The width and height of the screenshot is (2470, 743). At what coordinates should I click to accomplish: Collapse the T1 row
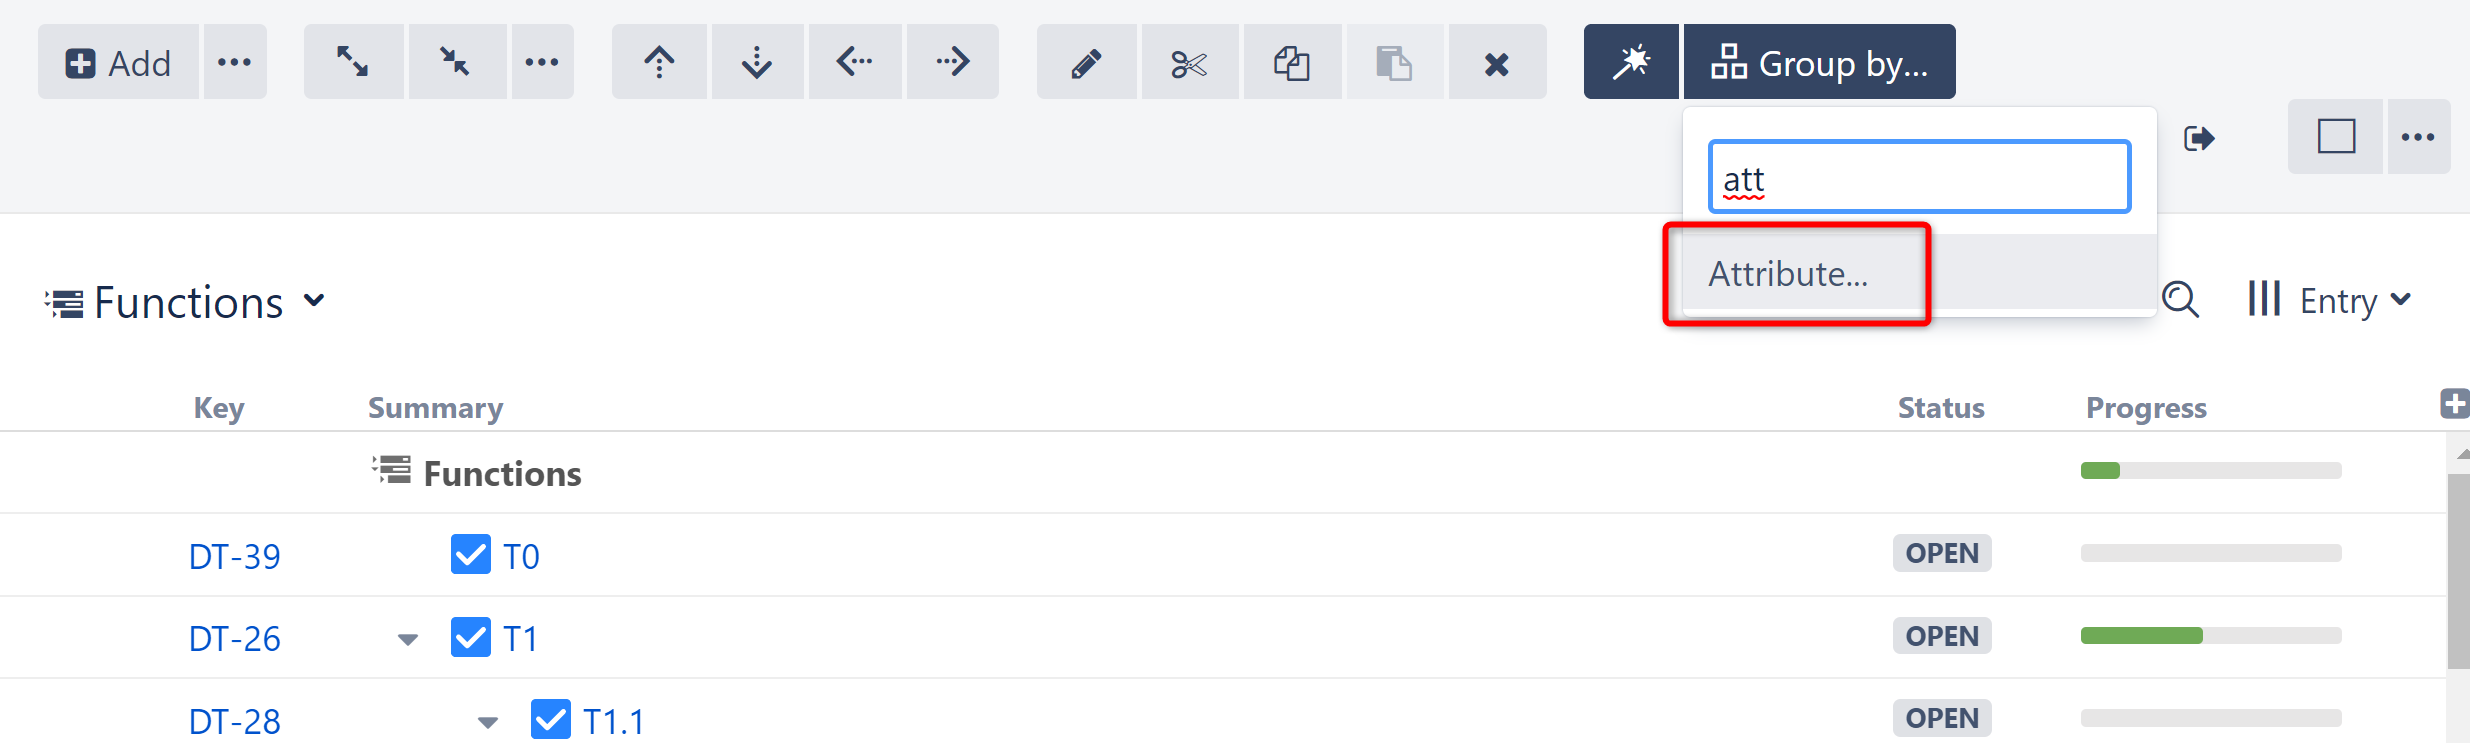pos(407,639)
